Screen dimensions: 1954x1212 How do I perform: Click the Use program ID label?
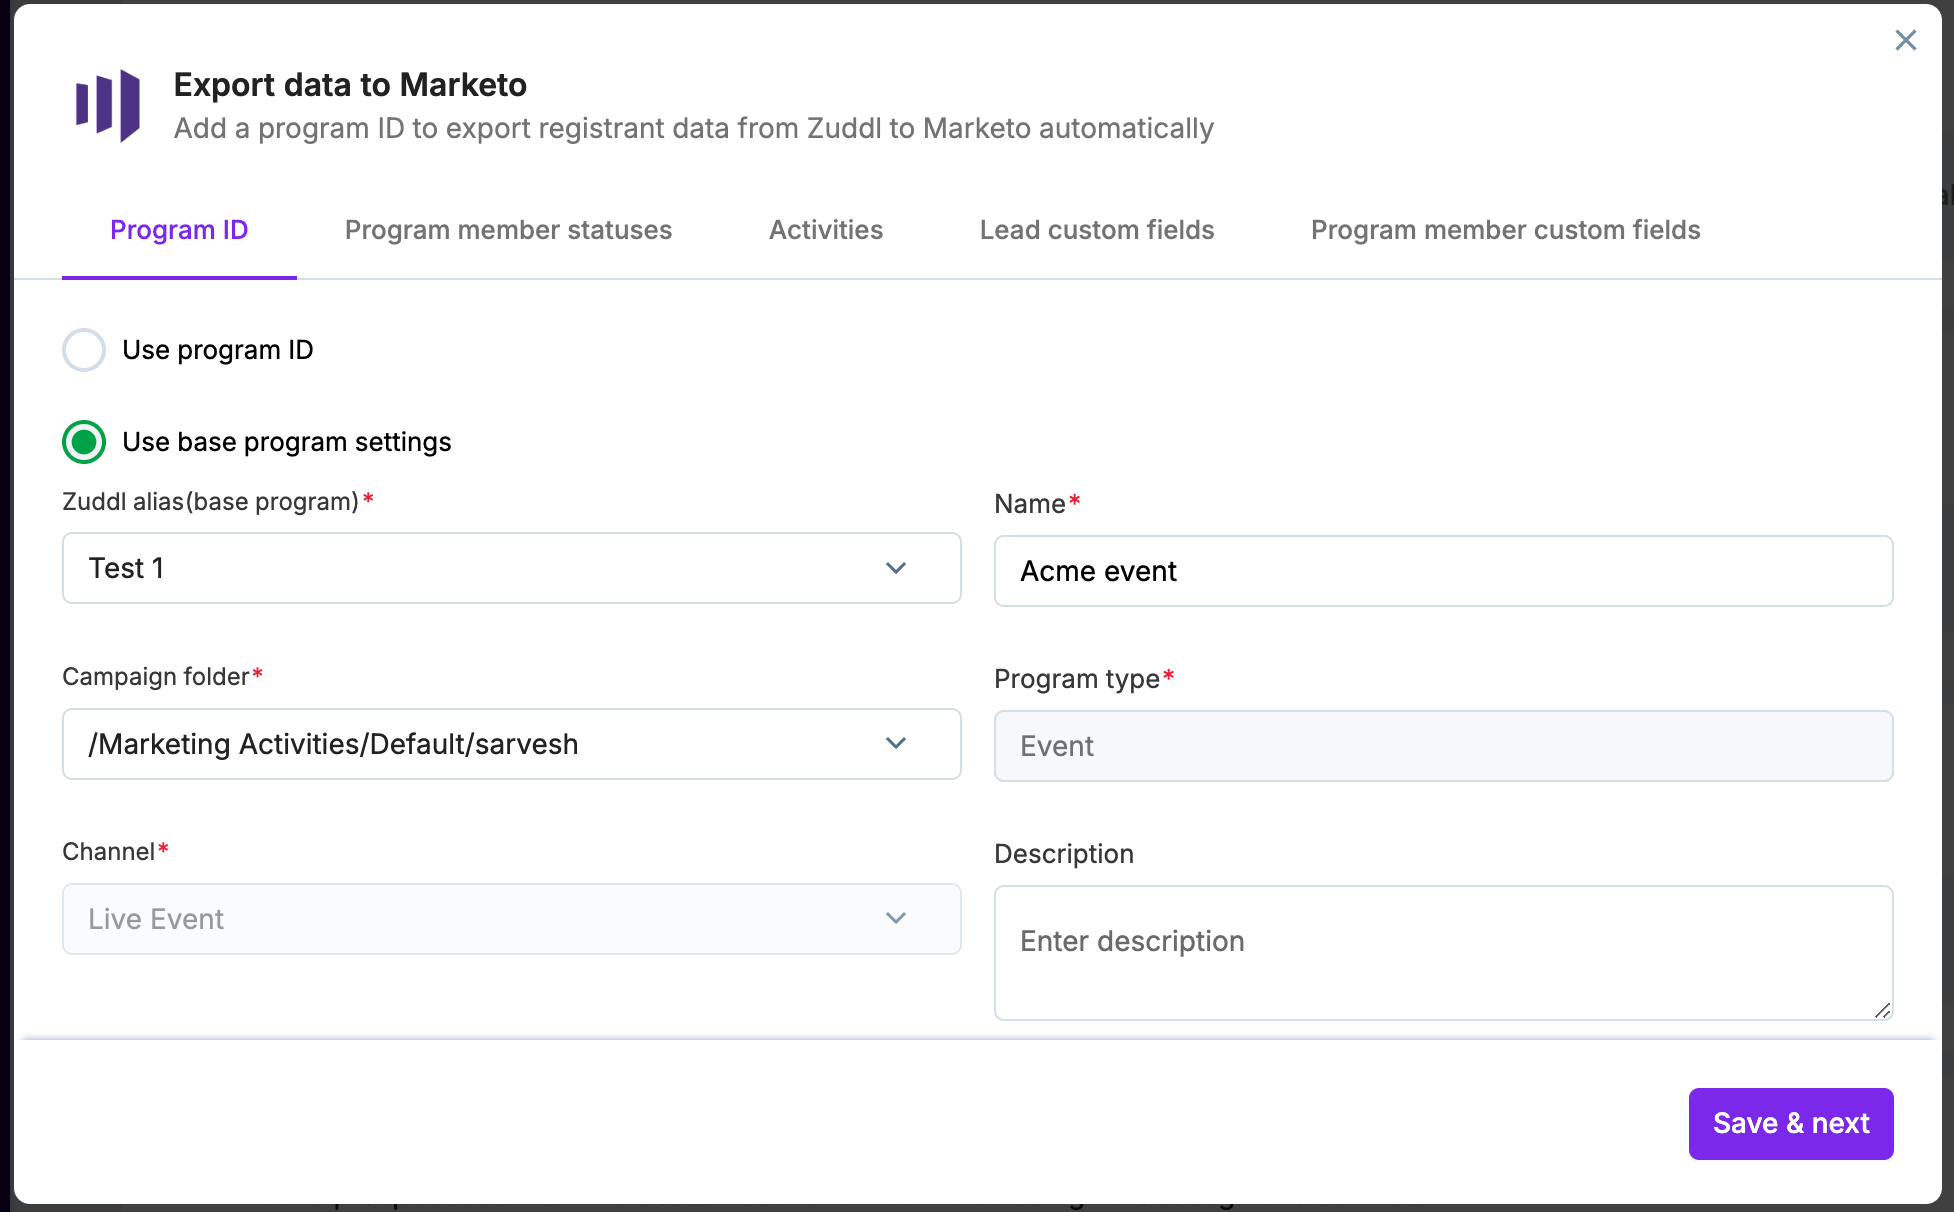click(x=218, y=350)
